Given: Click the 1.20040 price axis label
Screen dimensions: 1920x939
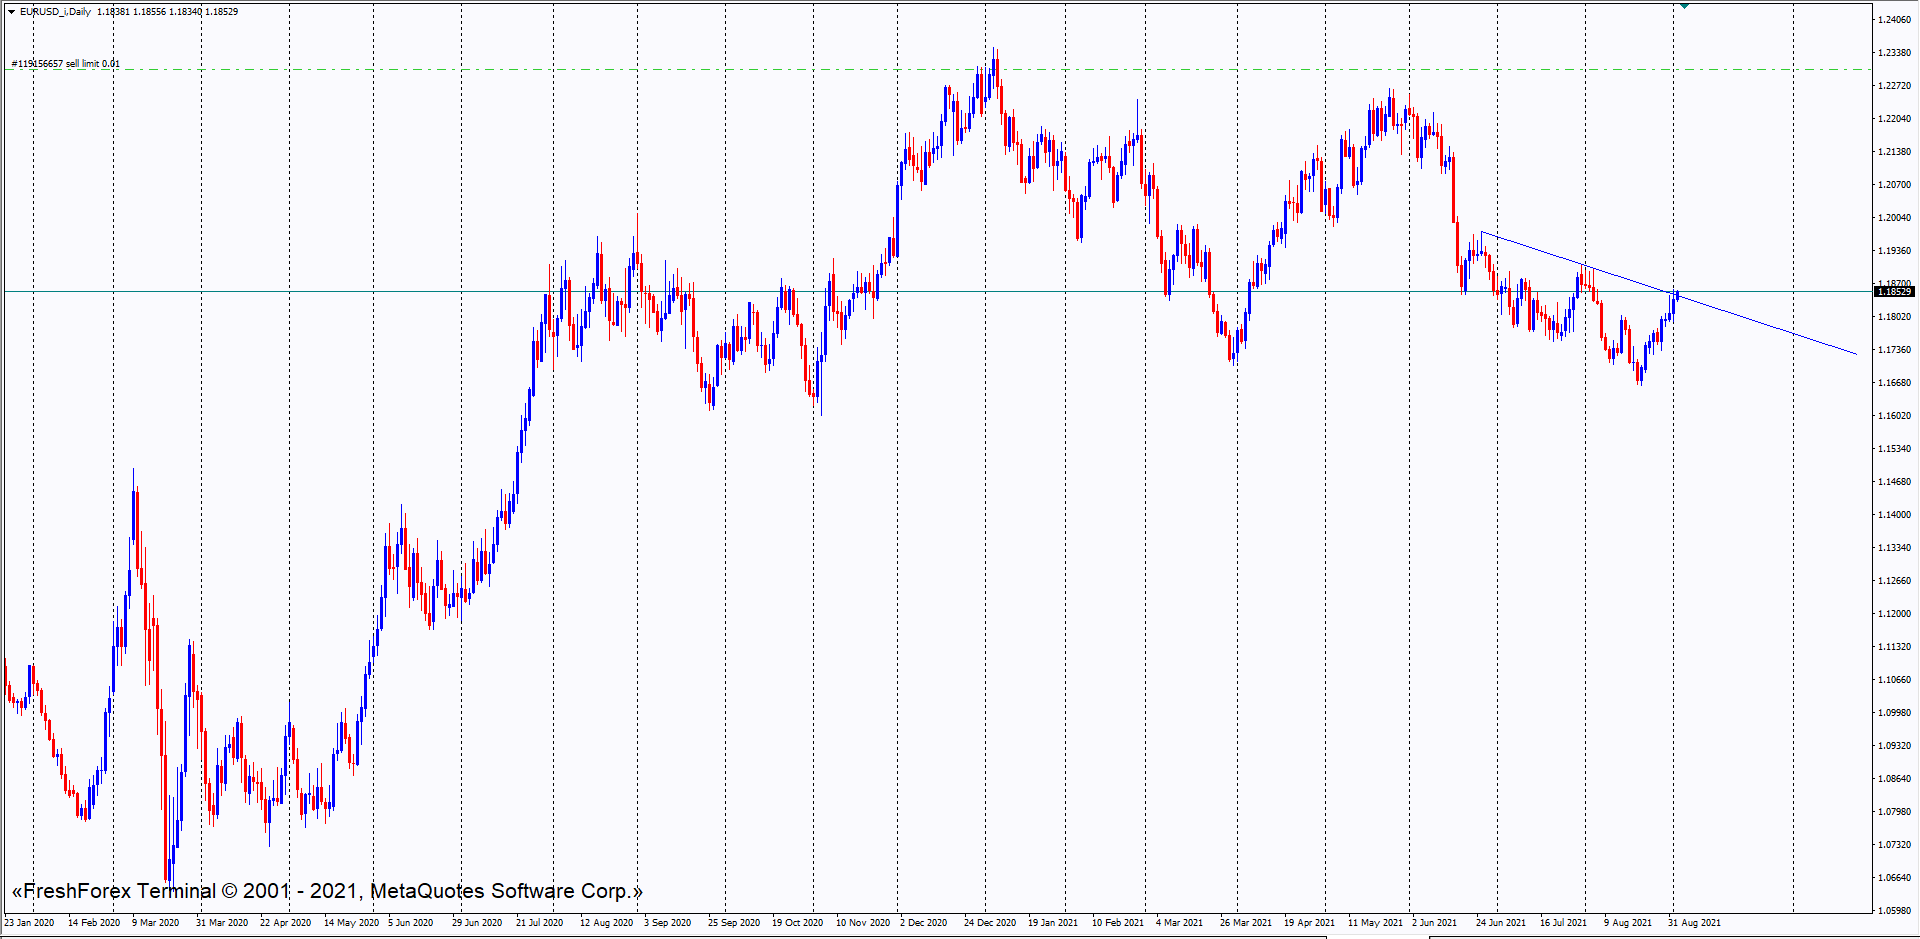Looking at the screenshot, I should 1894,218.
